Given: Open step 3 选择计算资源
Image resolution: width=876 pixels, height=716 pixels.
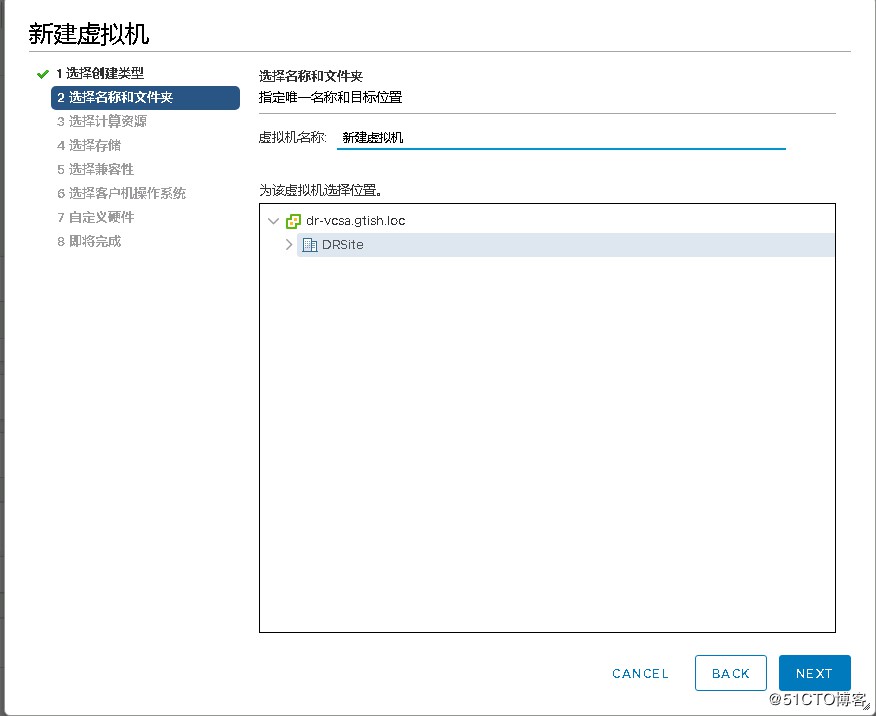Looking at the screenshot, I should [x=102, y=121].
